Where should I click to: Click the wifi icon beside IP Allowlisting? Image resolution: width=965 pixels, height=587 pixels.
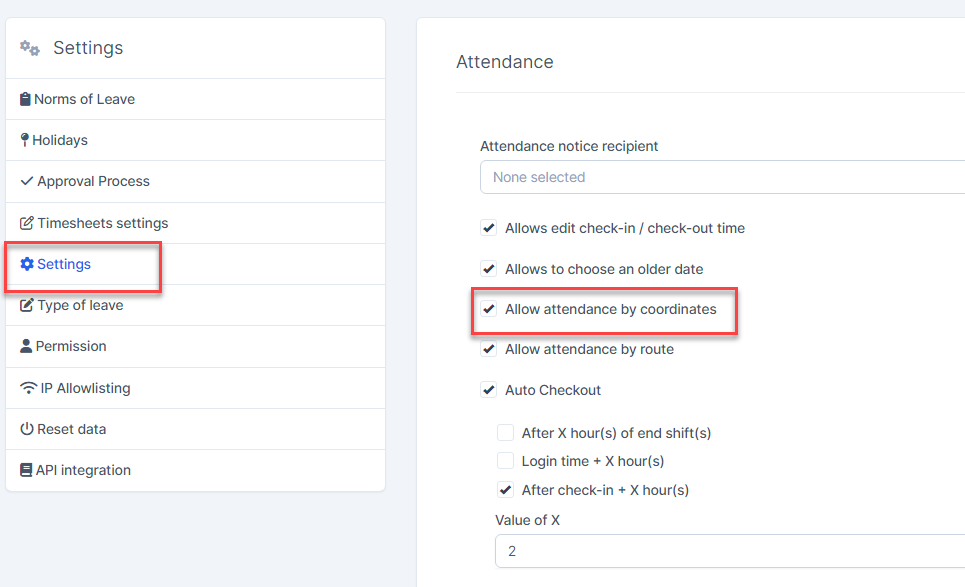click(x=29, y=388)
